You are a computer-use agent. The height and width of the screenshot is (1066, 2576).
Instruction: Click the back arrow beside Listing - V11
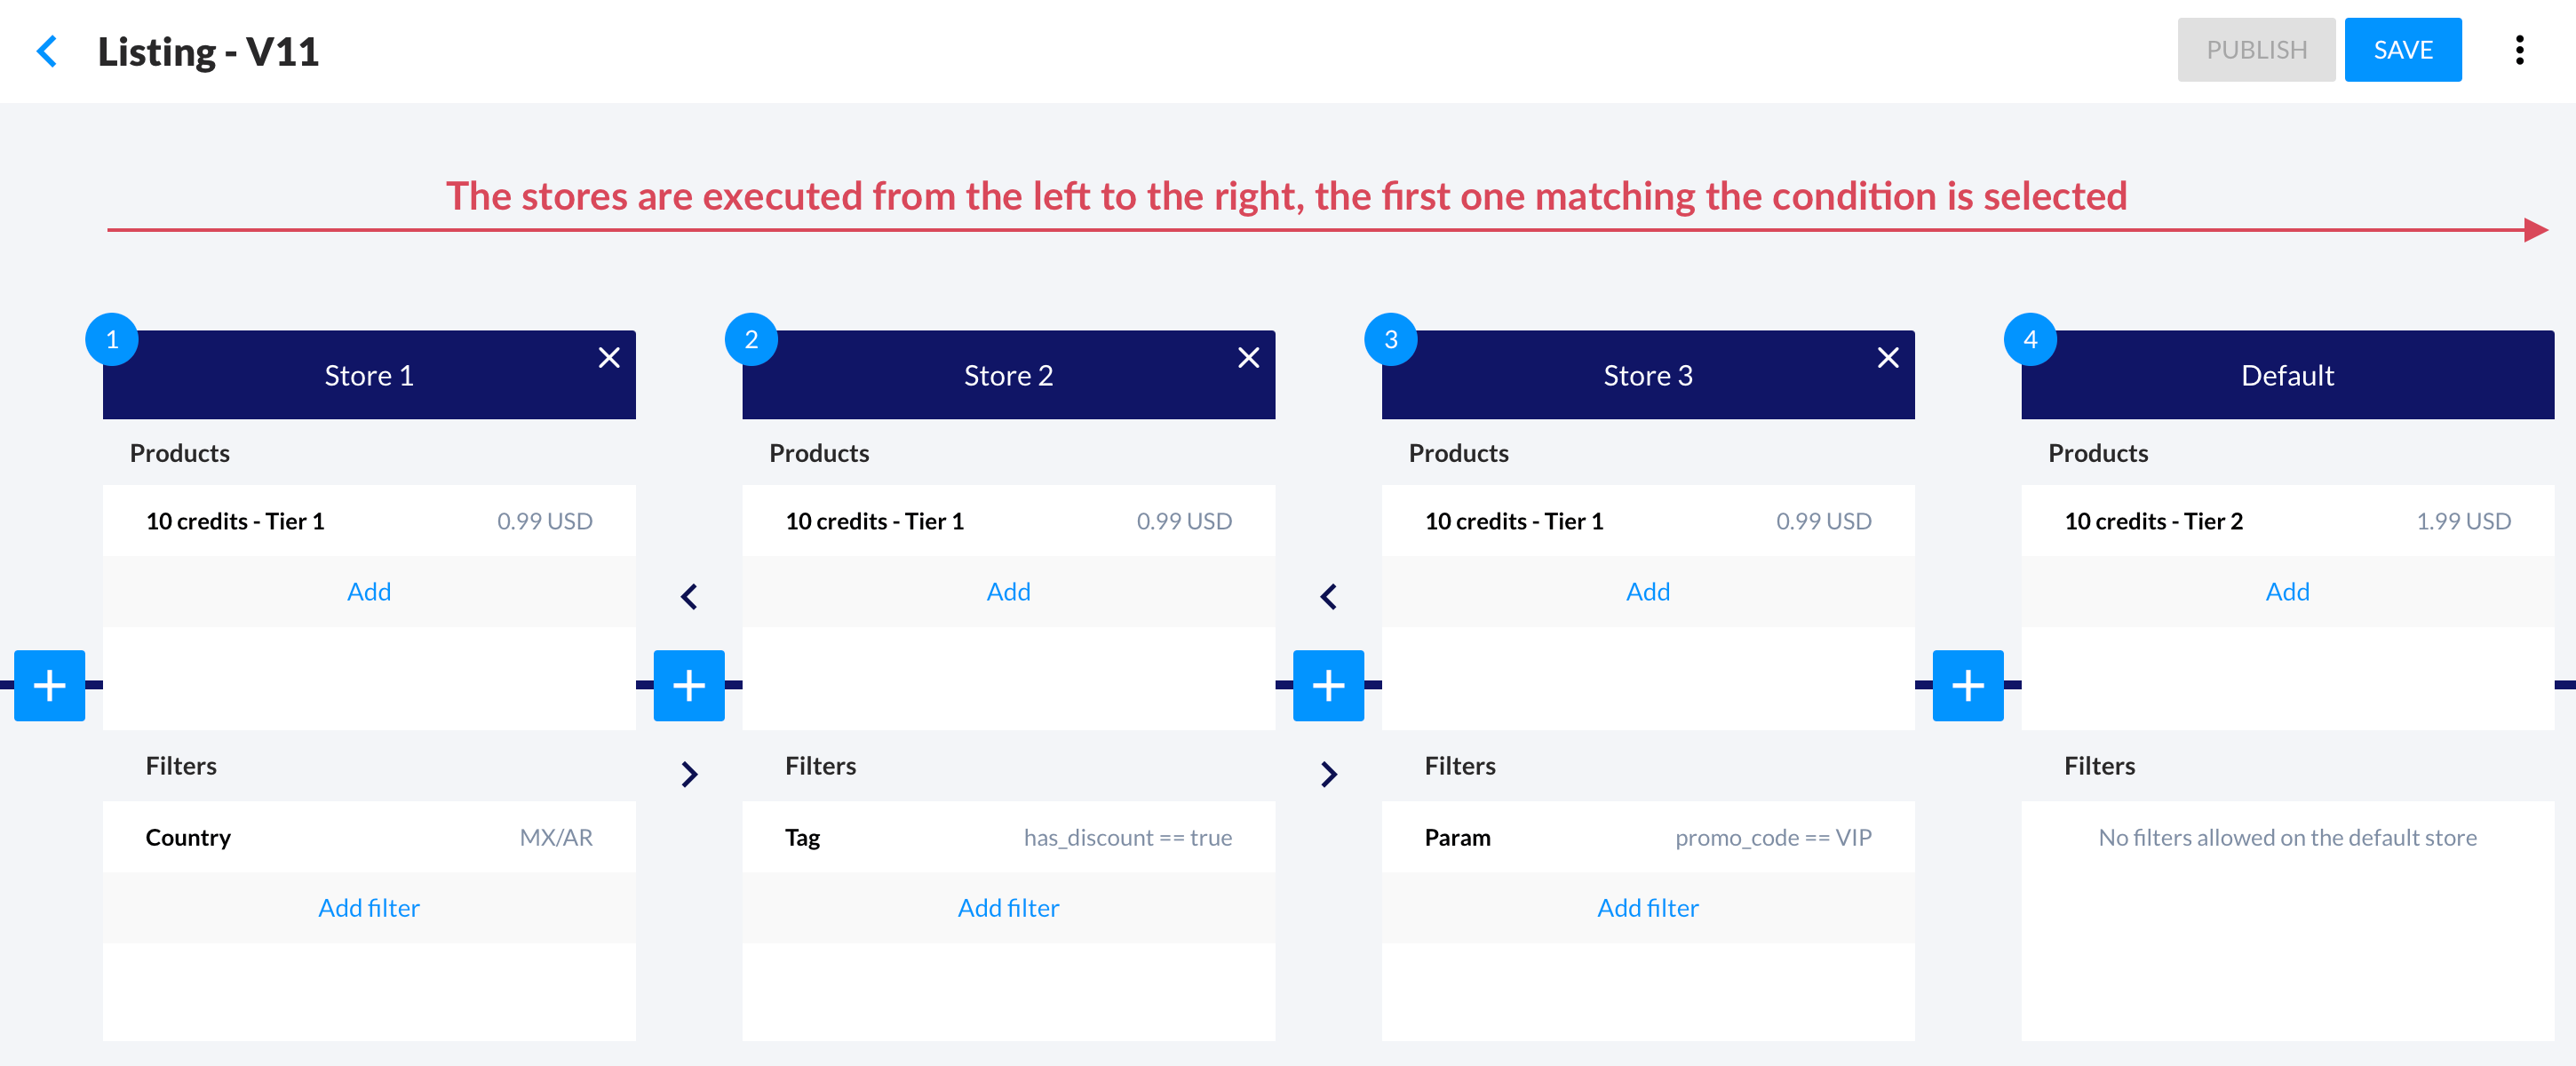click(x=46, y=51)
